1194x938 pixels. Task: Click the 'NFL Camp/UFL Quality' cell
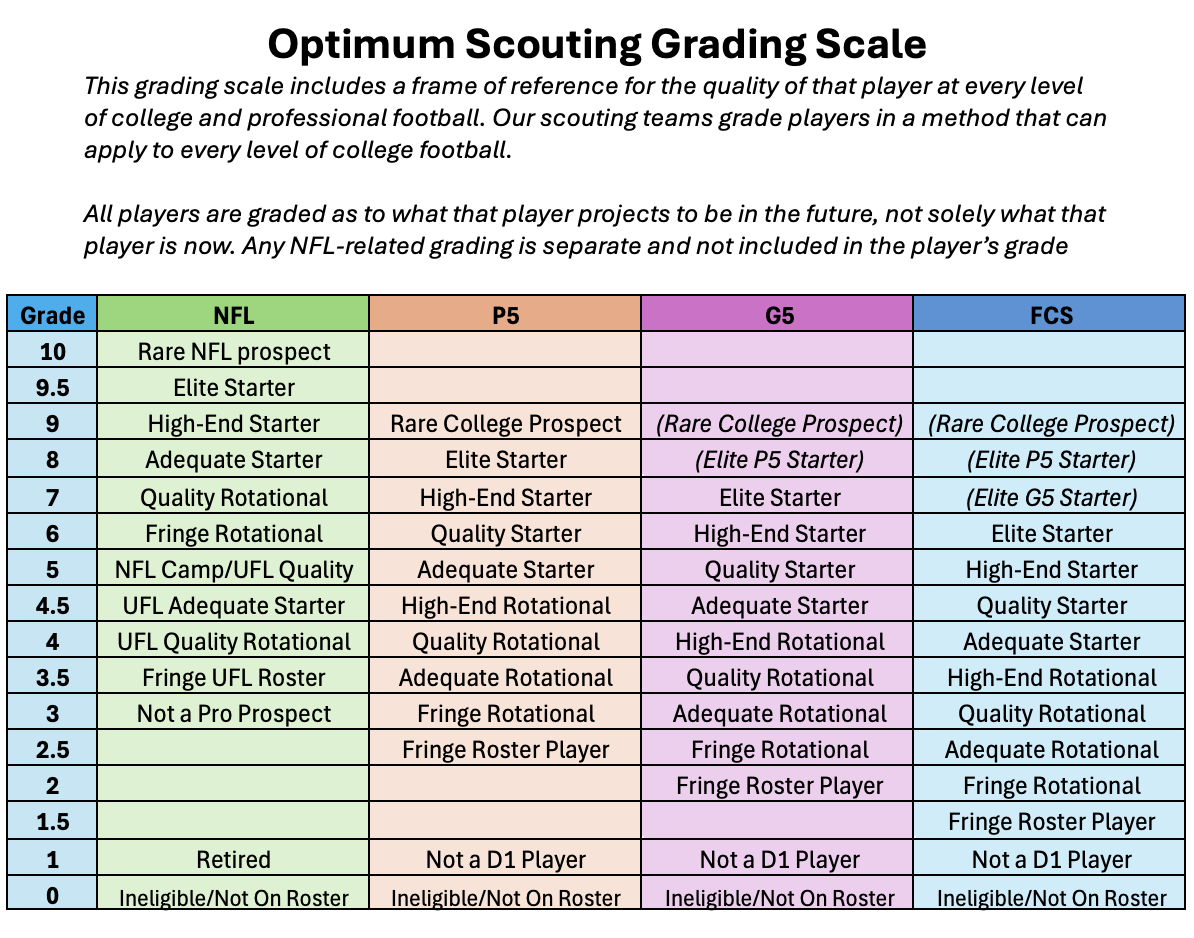[x=234, y=570]
